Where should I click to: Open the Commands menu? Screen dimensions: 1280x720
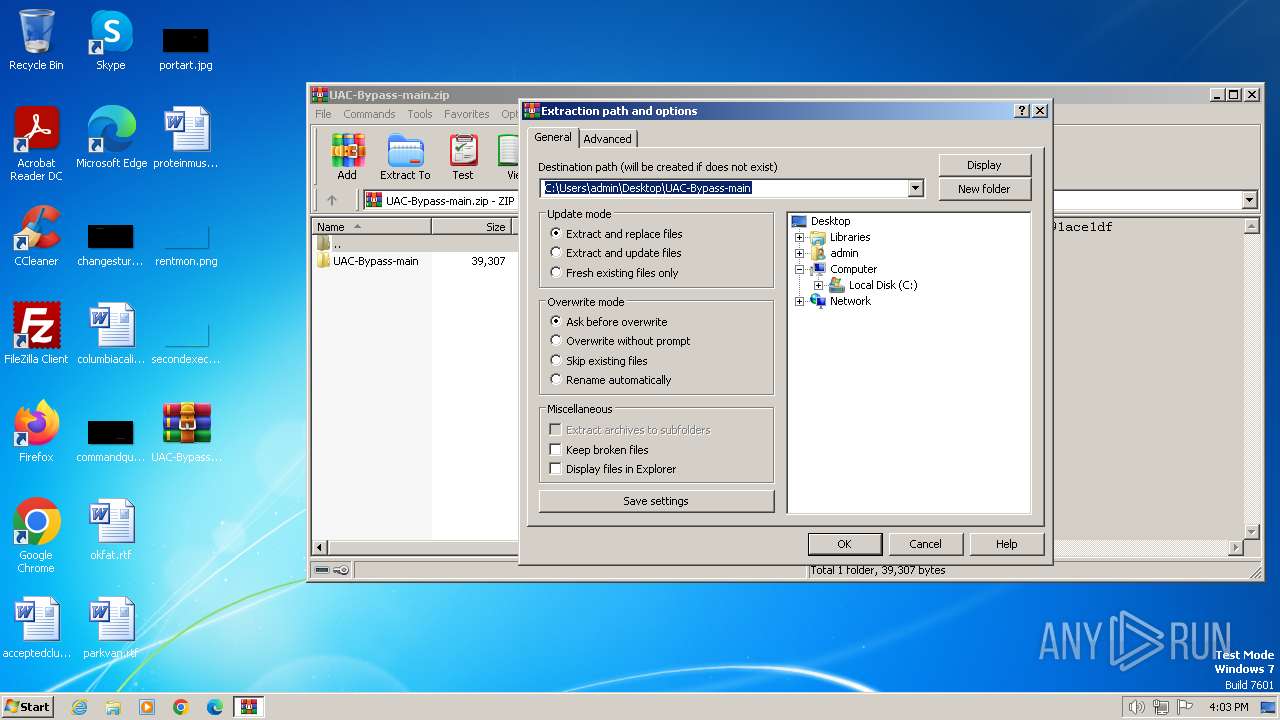click(369, 114)
